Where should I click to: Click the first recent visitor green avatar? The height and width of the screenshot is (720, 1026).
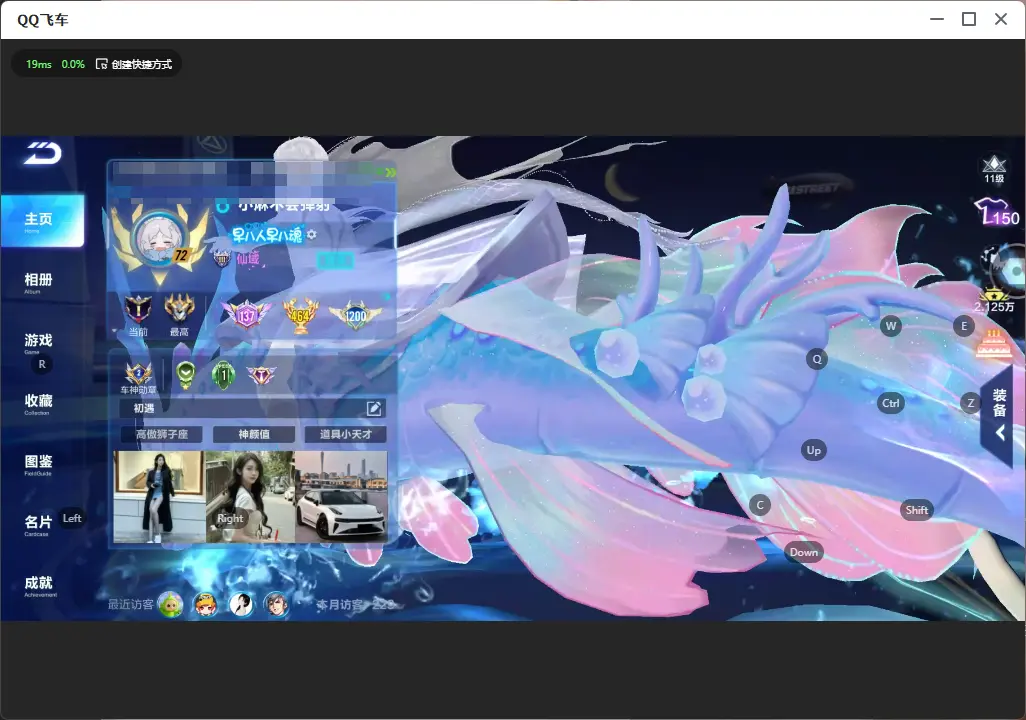[x=171, y=604]
